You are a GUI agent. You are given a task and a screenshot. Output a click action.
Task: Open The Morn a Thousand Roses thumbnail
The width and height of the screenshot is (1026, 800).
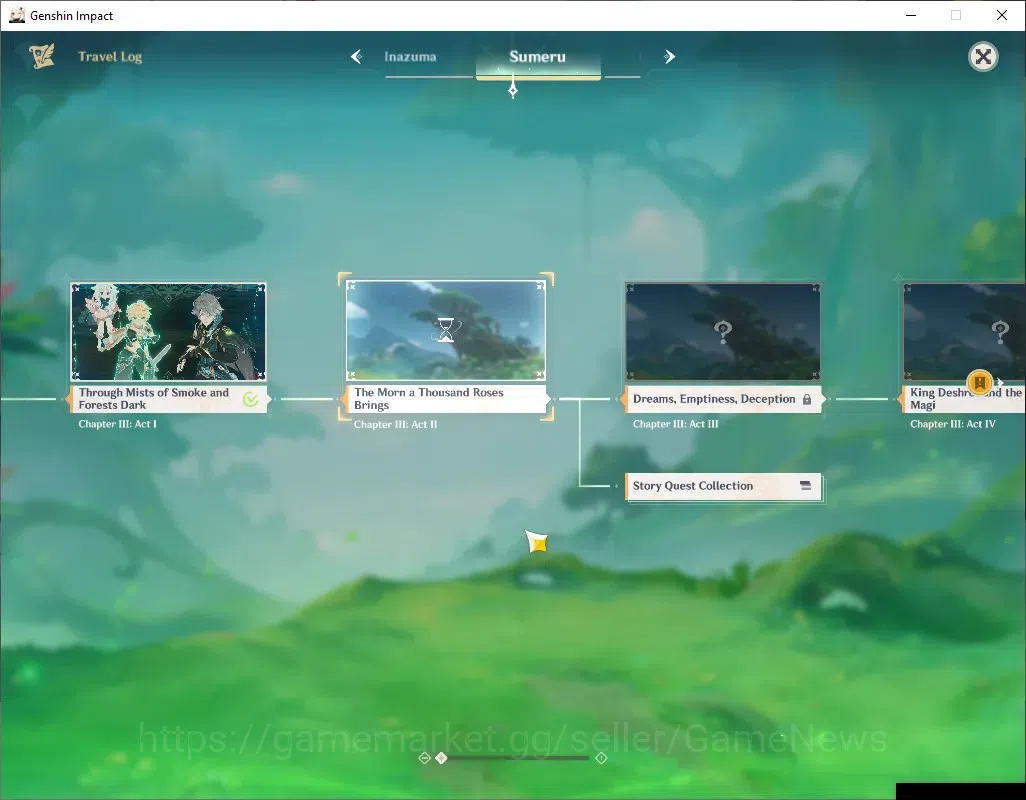point(446,330)
